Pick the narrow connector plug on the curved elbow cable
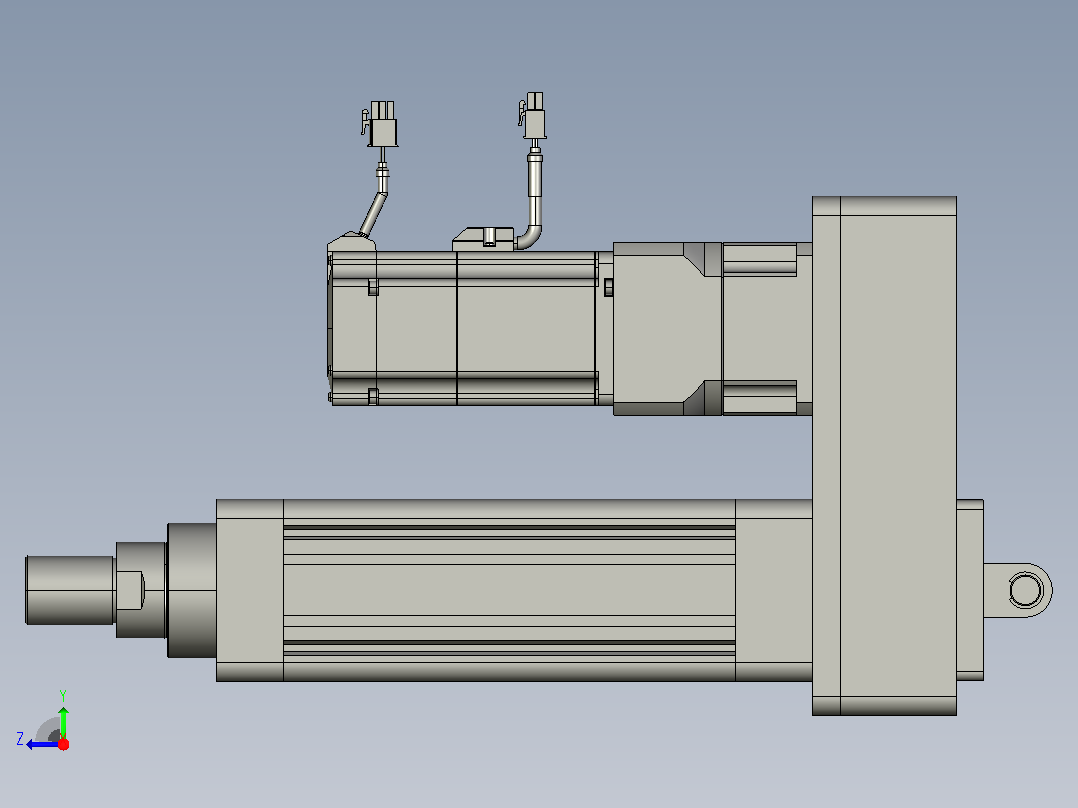Screen dimensions: 1078x808 pos(534,116)
